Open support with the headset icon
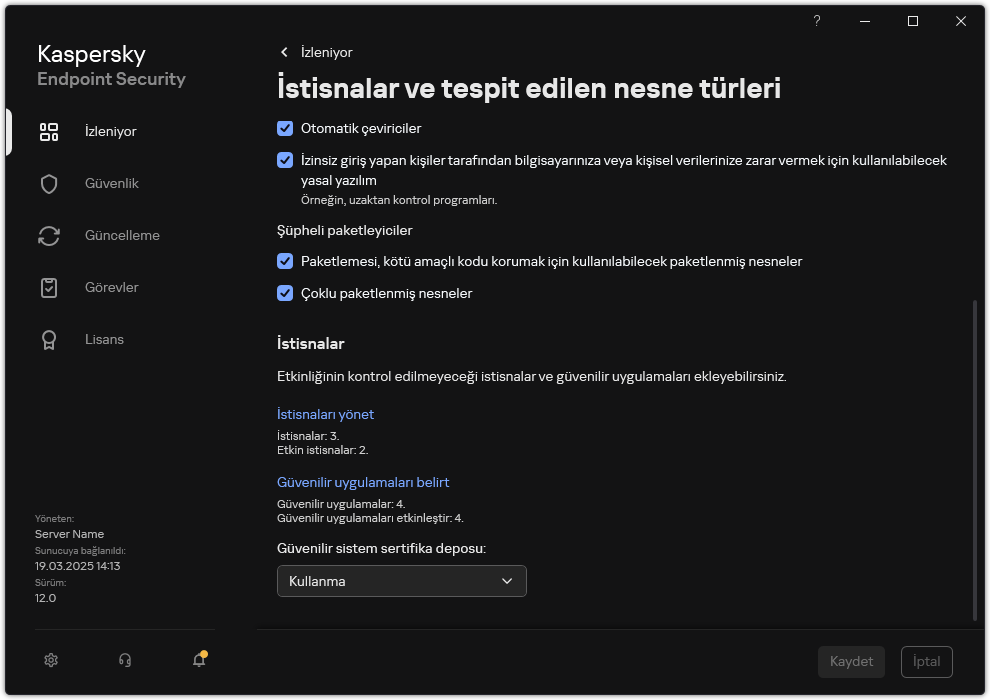This screenshot has width=990, height=700. pyautogui.click(x=124, y=660)
